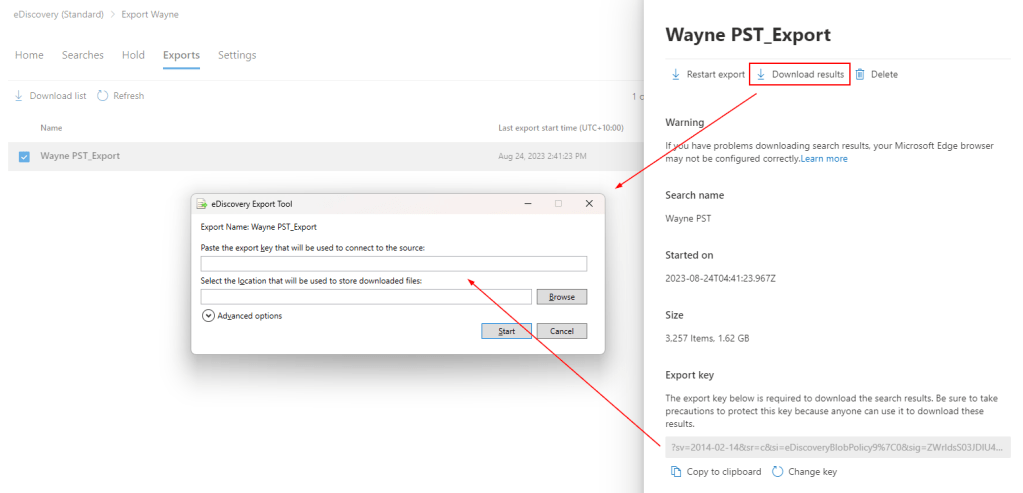Click the Delete trash icon
The height and width of the screenshot is (493, 1023).
click(860, 75)
